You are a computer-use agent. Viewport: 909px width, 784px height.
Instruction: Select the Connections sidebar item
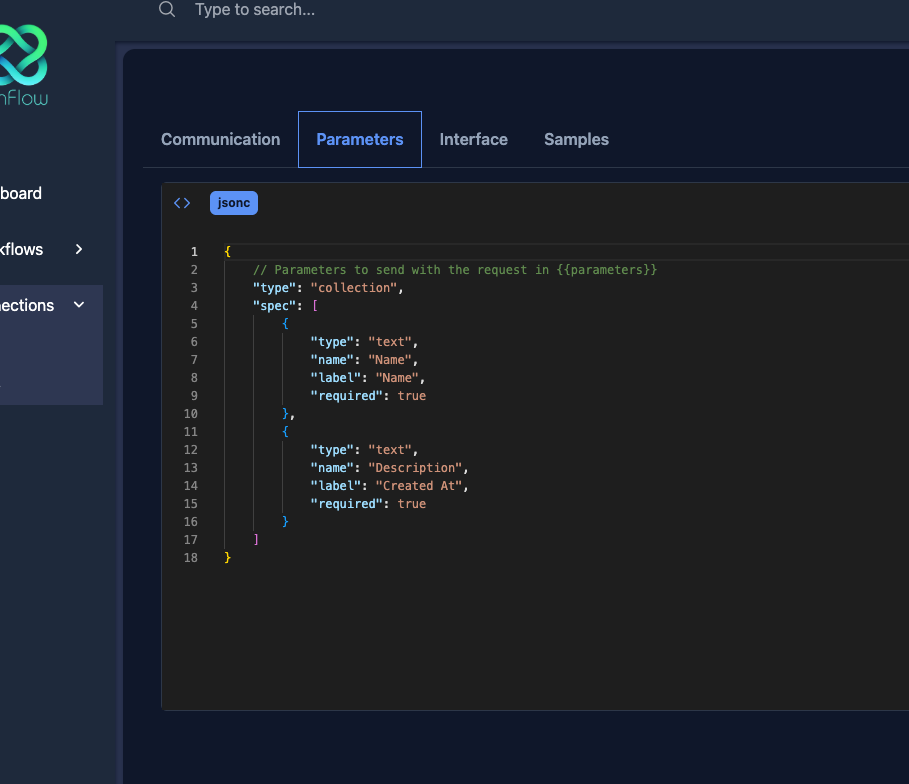[x=27, y=305]
